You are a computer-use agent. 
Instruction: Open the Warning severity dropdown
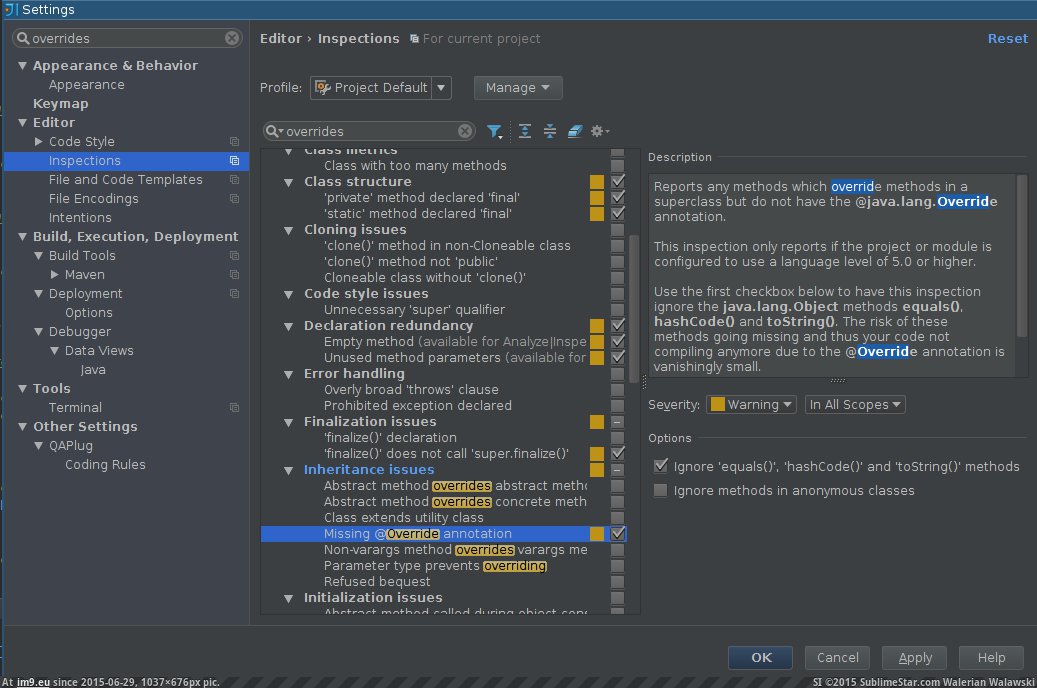click(x=752, y=405)
